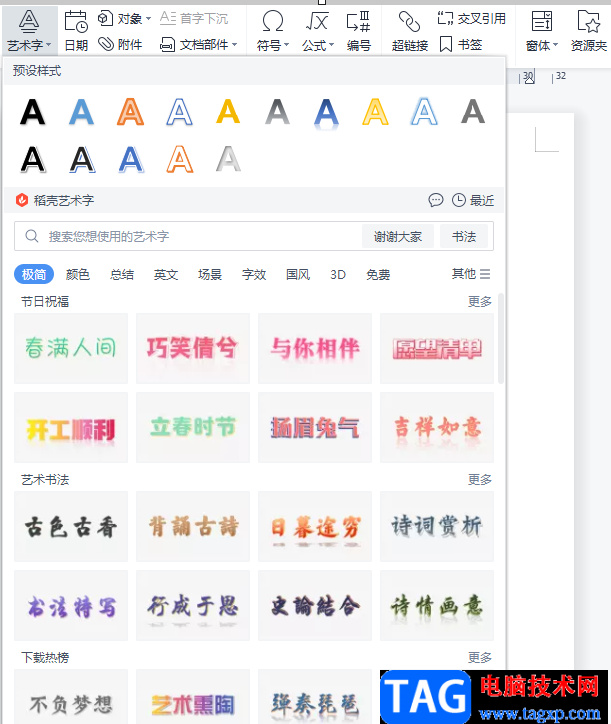This screenshot has width=611, height=724.
Task: Select the orange outline A preset, second row
Action: pos(179,159)
